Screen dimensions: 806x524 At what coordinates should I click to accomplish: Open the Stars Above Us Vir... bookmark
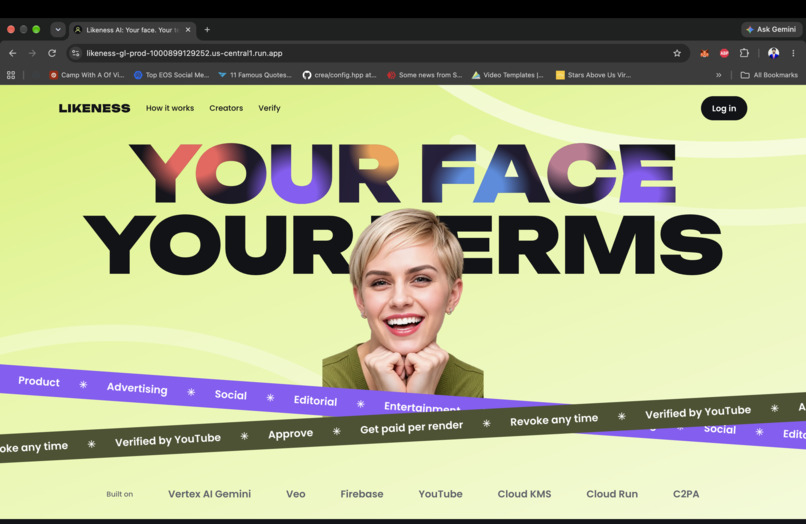point(593,75)
